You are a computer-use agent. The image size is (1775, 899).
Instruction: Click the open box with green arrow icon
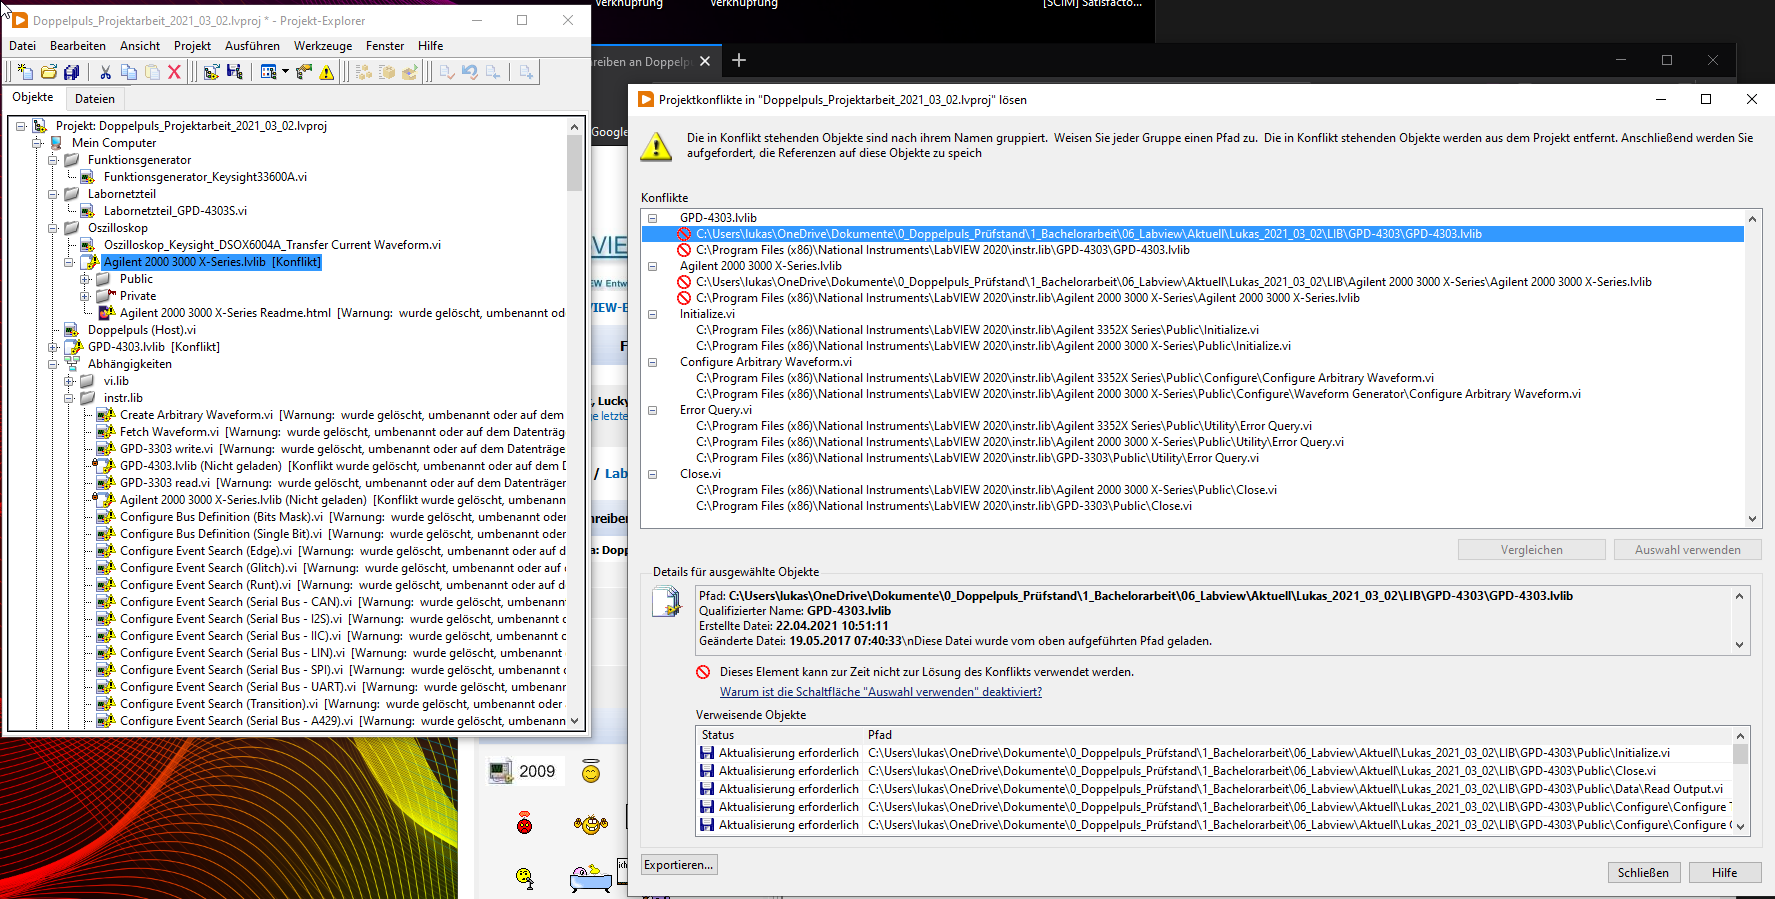click(x=410, y=72)
